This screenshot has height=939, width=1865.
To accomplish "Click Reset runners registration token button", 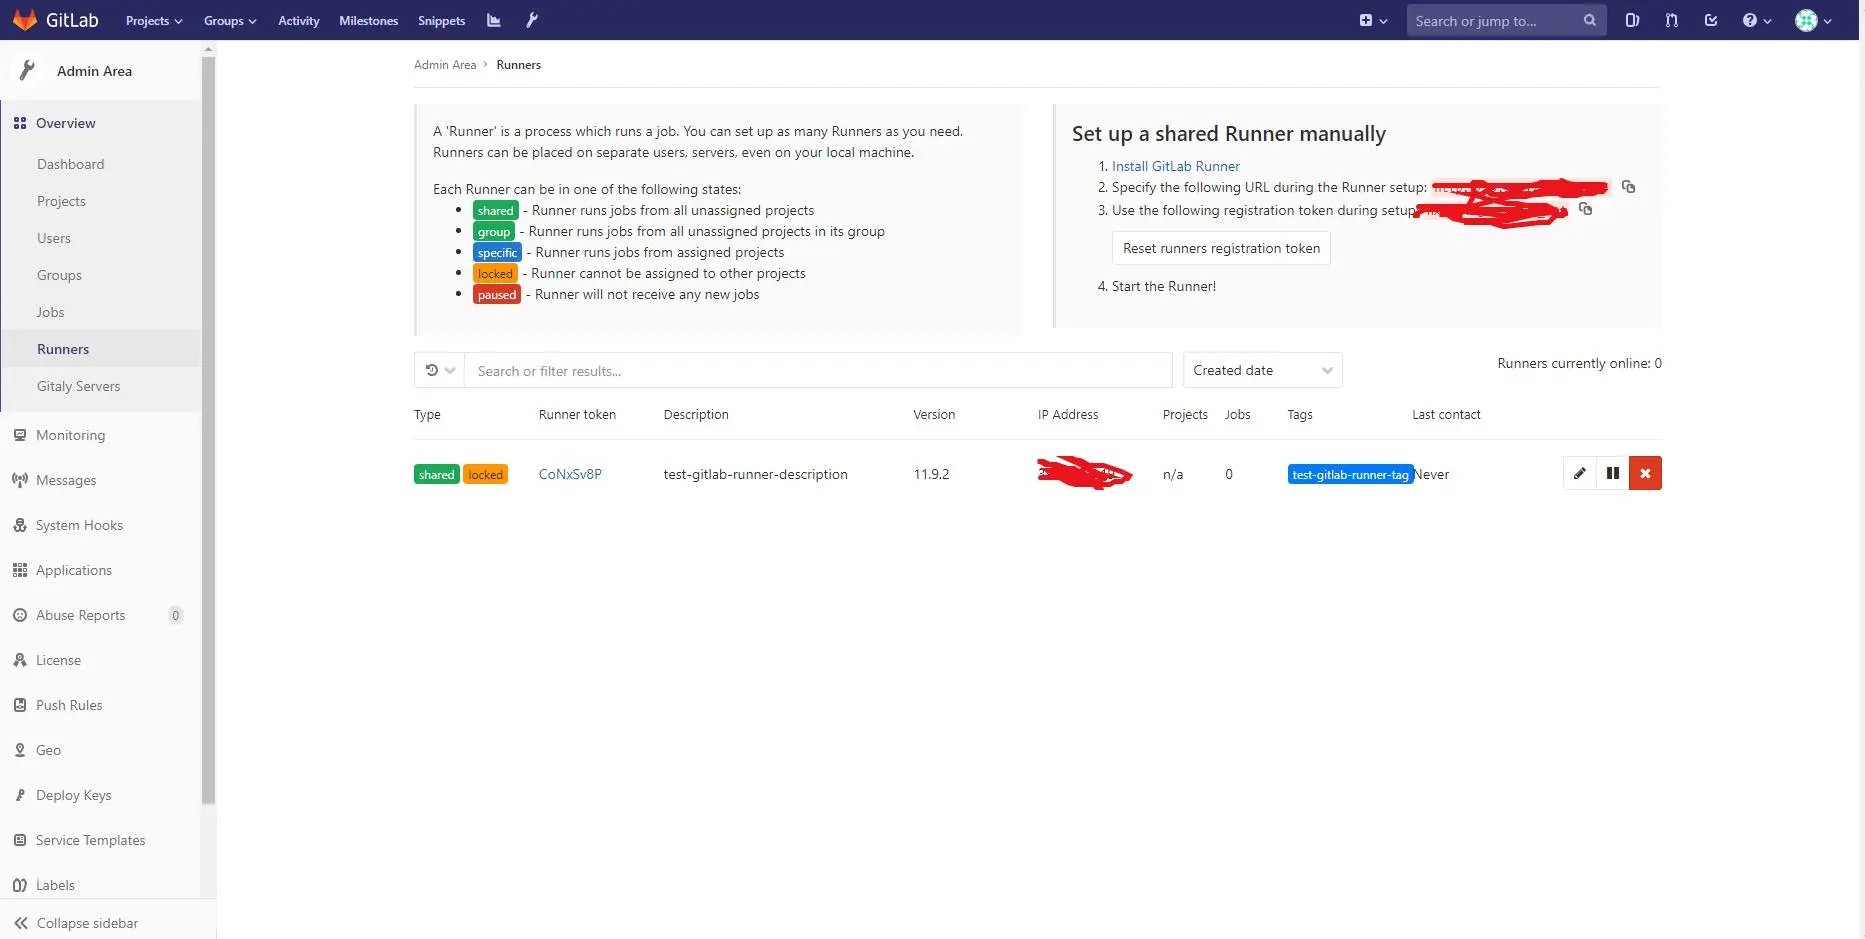I will pyautogui.click(x=1221, y=248).
